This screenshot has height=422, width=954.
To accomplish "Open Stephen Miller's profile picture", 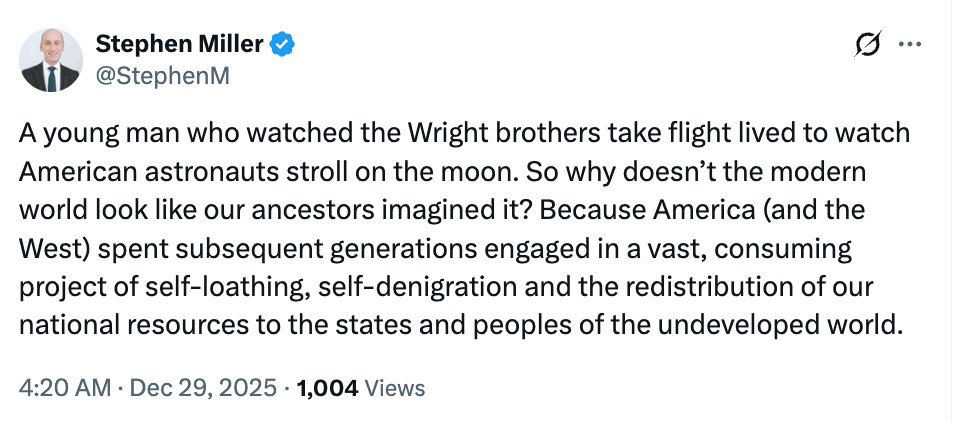I will click(x=51, y=60).
